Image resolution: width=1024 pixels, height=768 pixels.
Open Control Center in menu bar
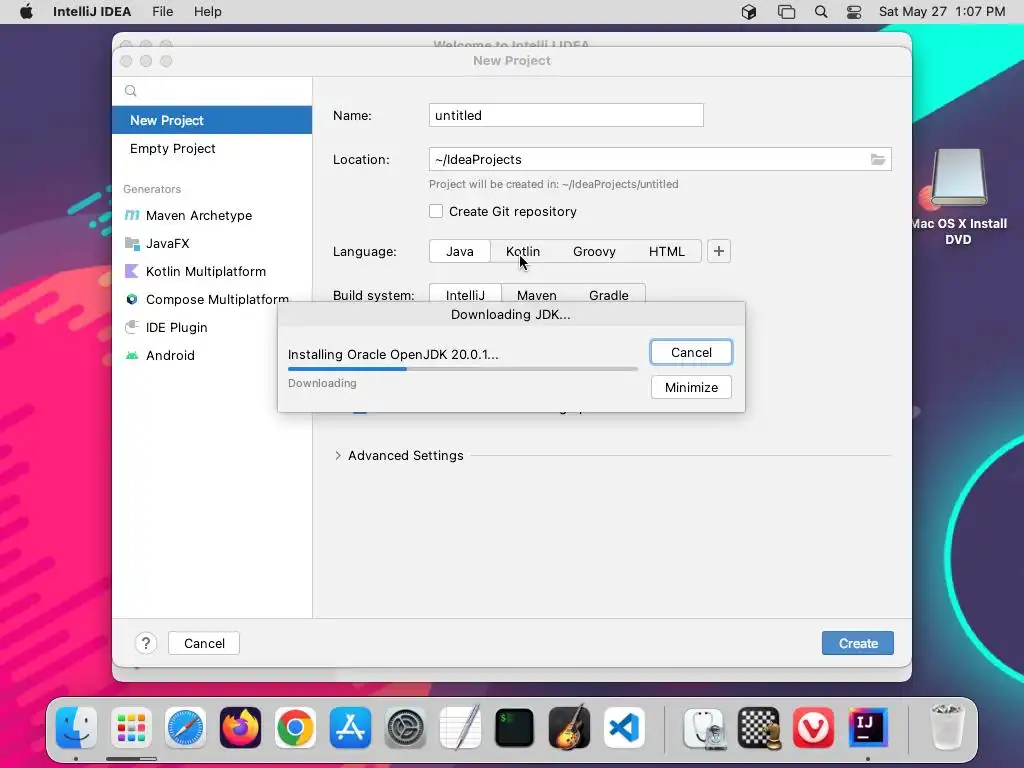[x=854, y=12]
